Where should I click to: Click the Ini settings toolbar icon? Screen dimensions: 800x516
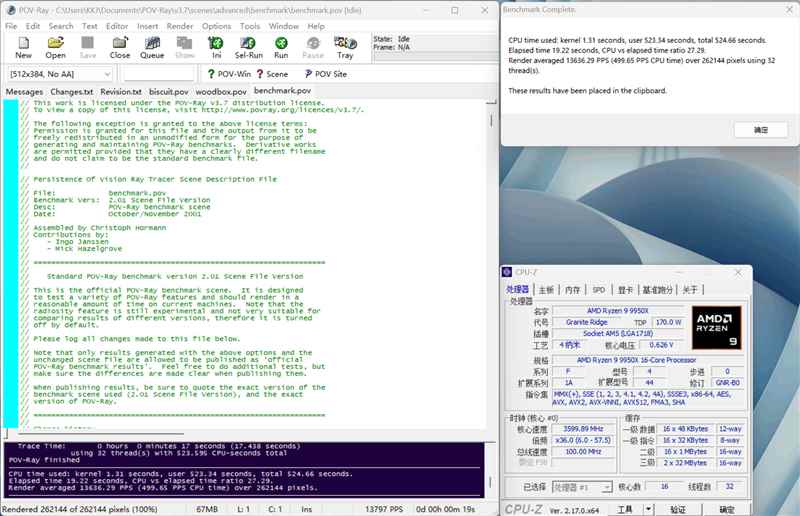(x=216, y=46)
